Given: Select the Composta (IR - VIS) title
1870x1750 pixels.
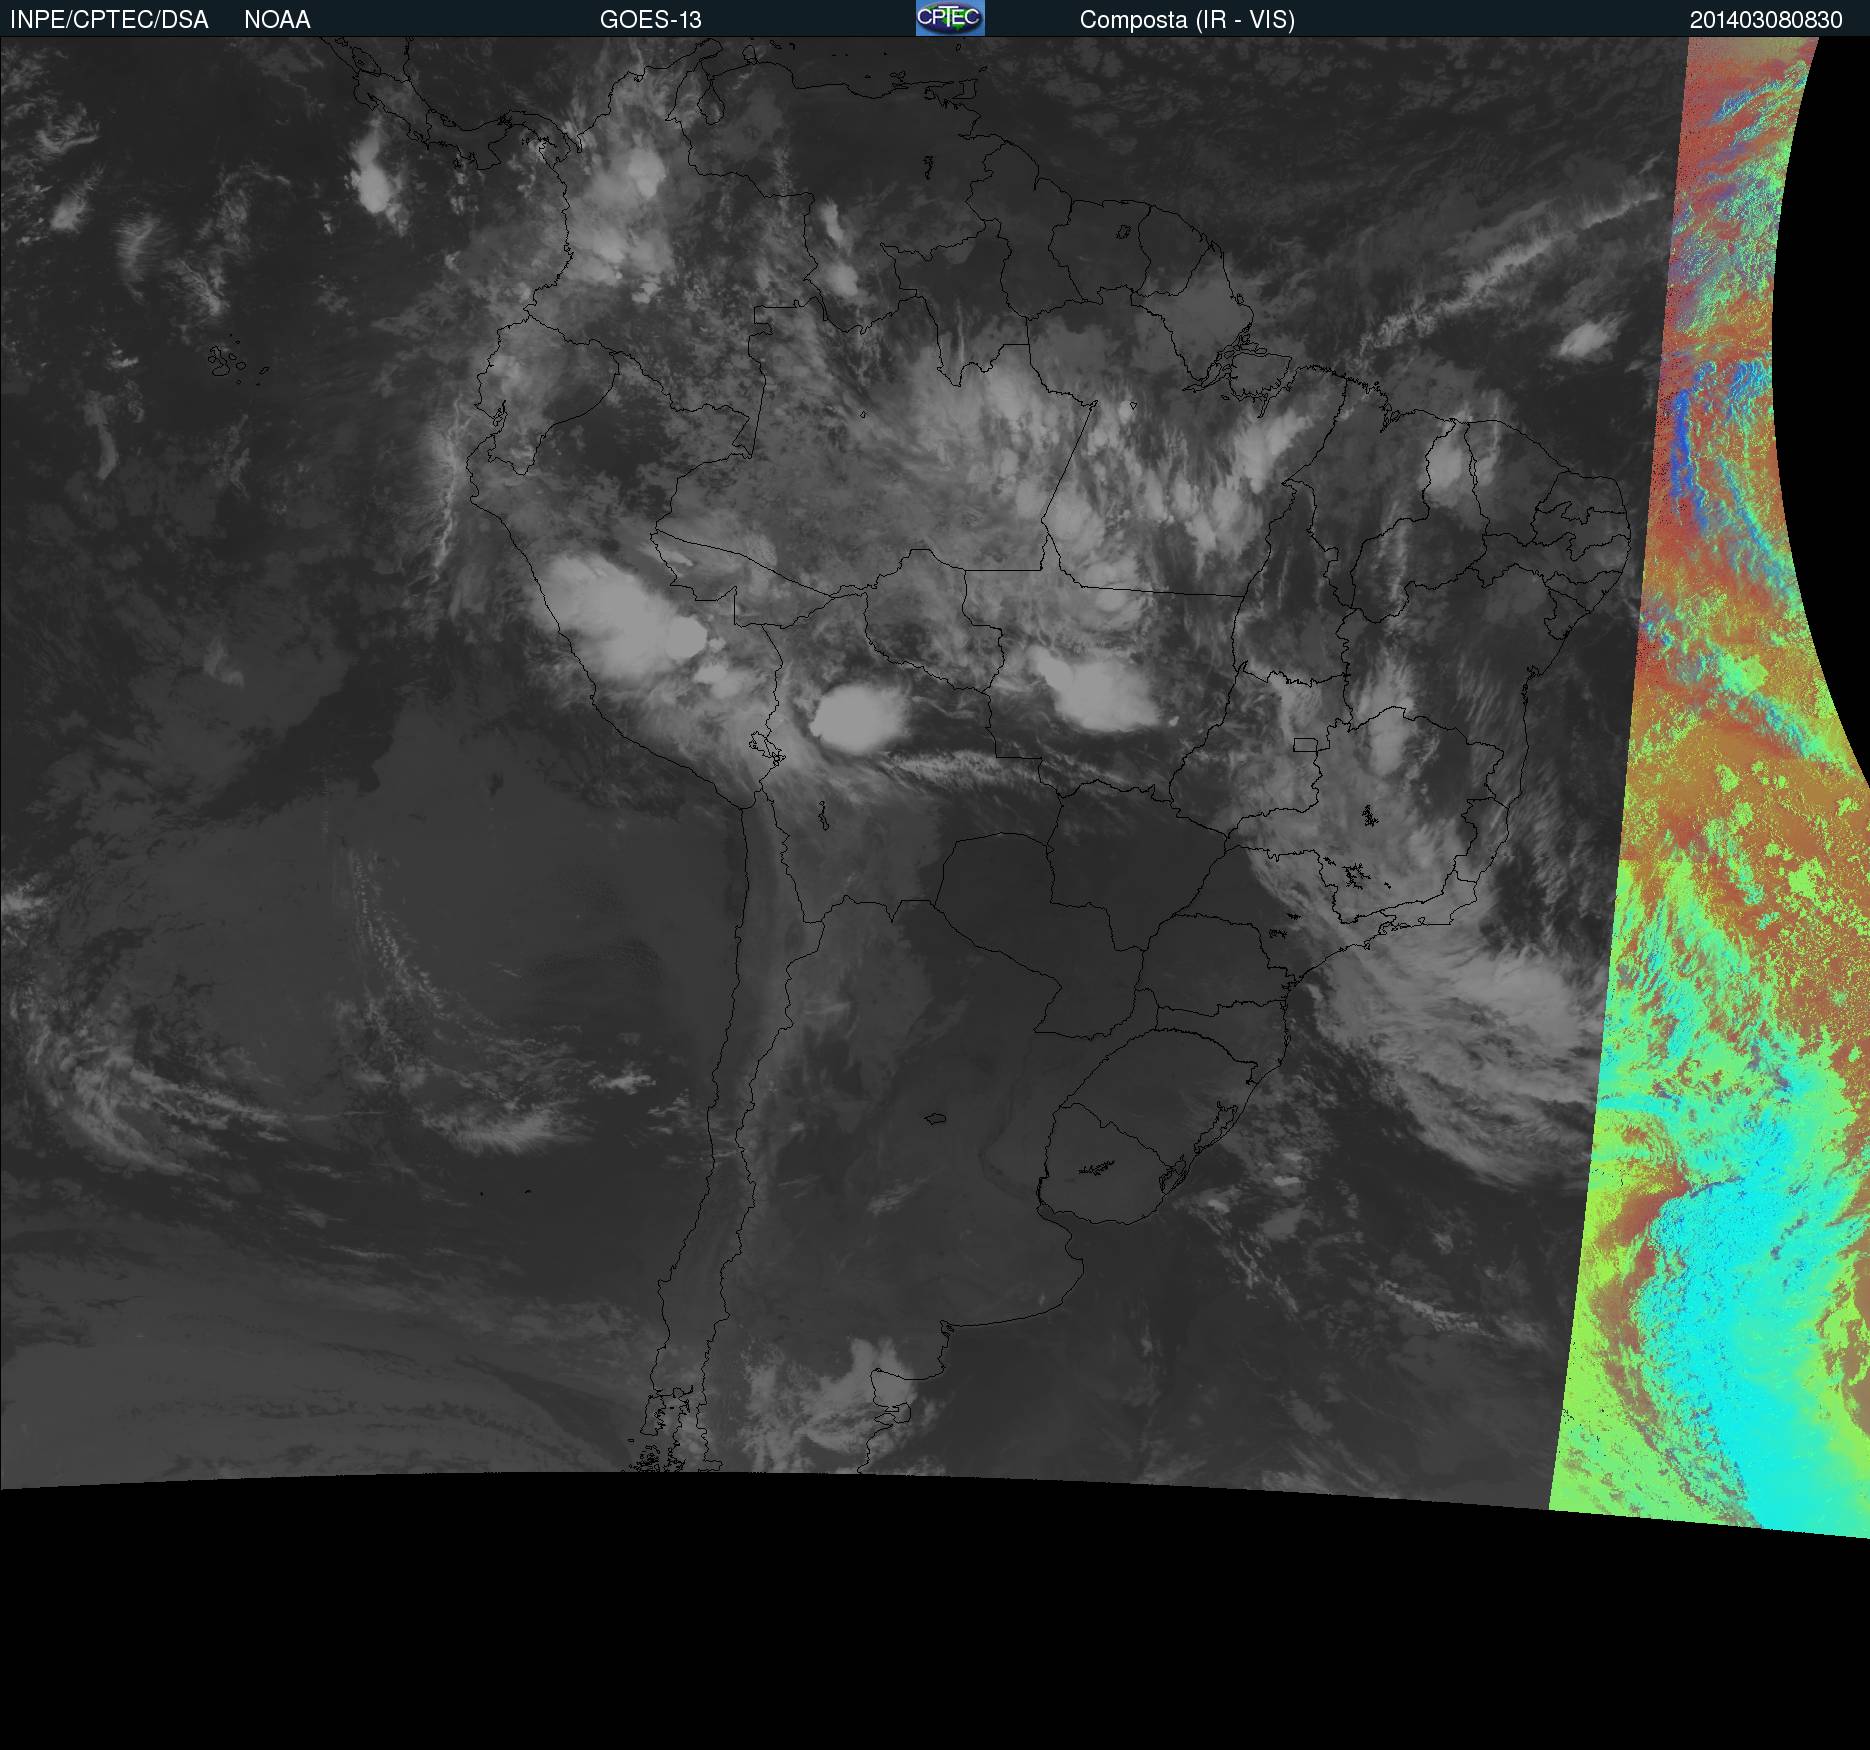Looking at the screenshot, I should pos(1187,20).
